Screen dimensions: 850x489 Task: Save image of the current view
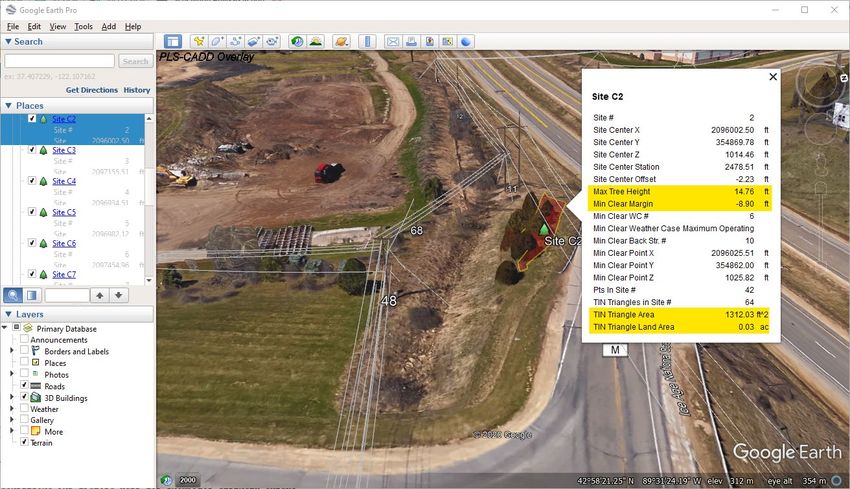430,41
